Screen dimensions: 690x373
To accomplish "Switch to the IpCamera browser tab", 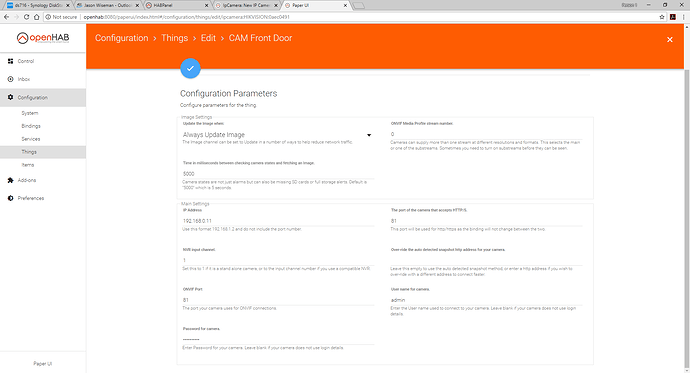I will 245,5.
